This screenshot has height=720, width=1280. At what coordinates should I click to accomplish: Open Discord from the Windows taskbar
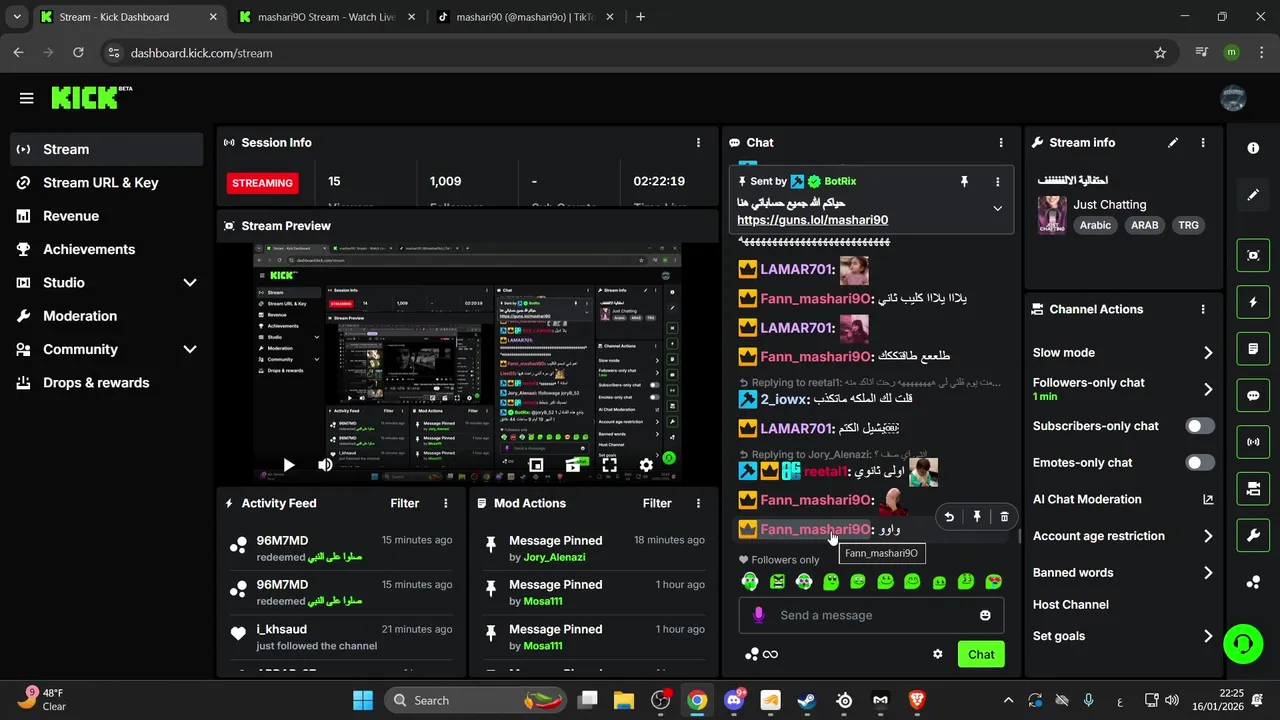tap(734, 700)
